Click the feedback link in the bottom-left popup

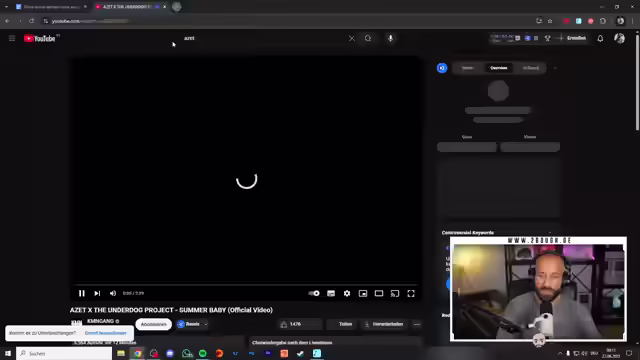(x=106, y=333)
